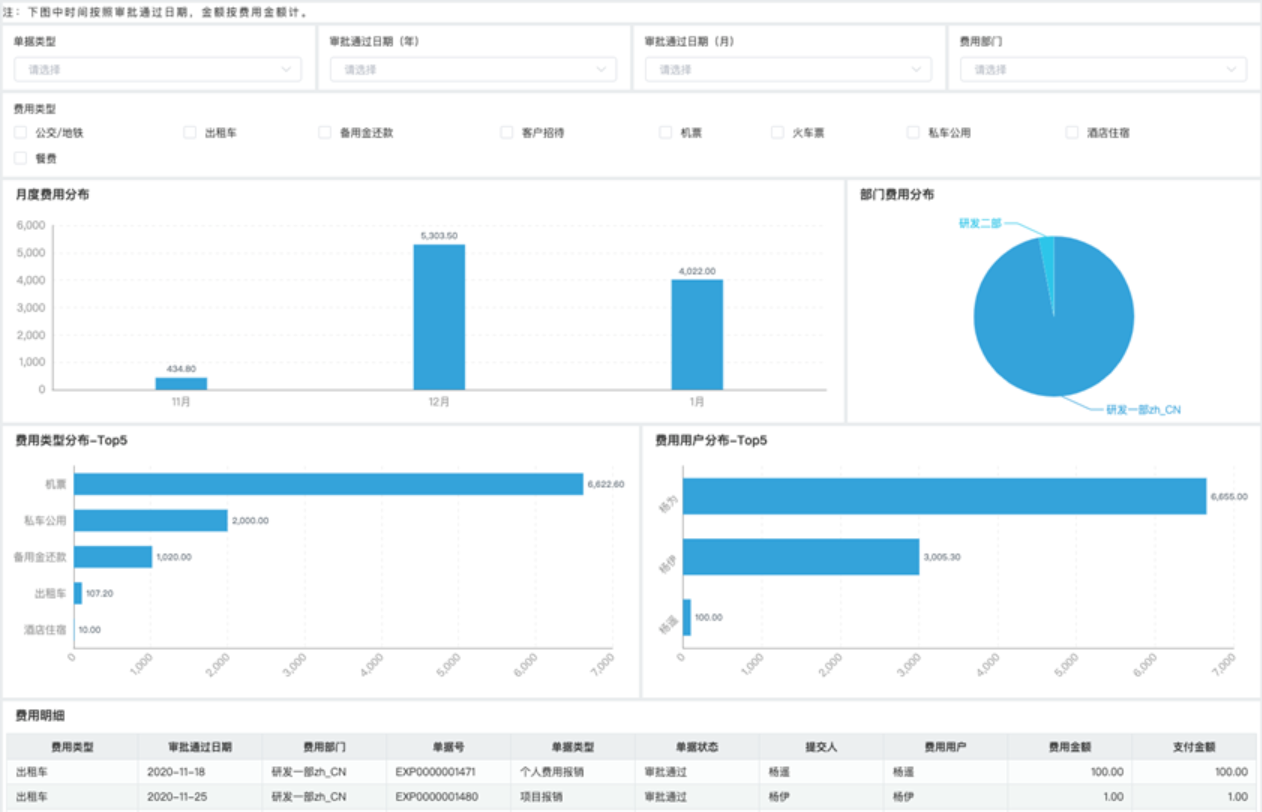
Task: Click the 12月 x-axis label
Action: click(x=439, y=402)
